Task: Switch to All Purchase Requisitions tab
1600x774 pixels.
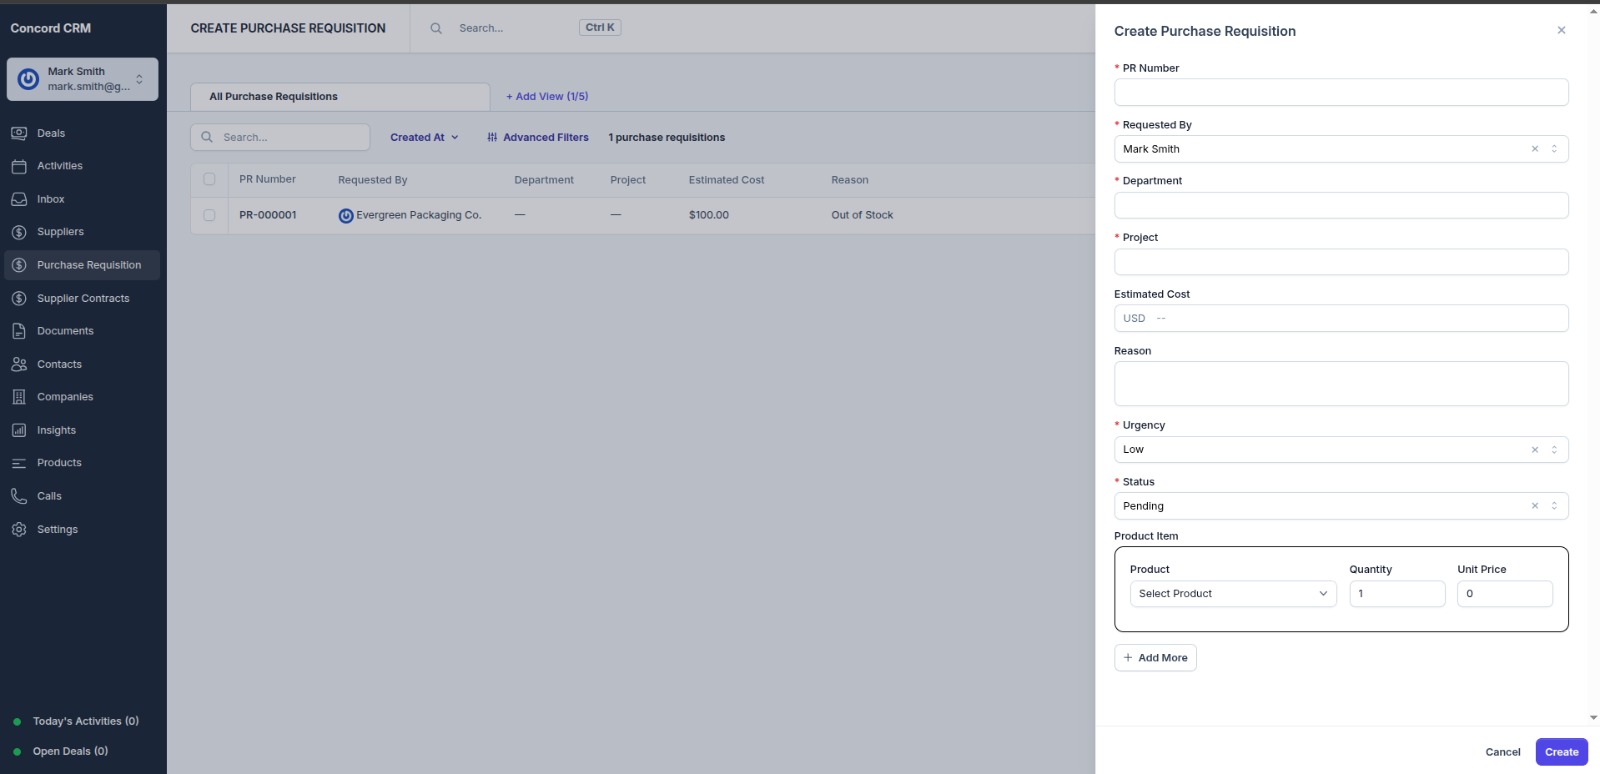Action: 273,97
